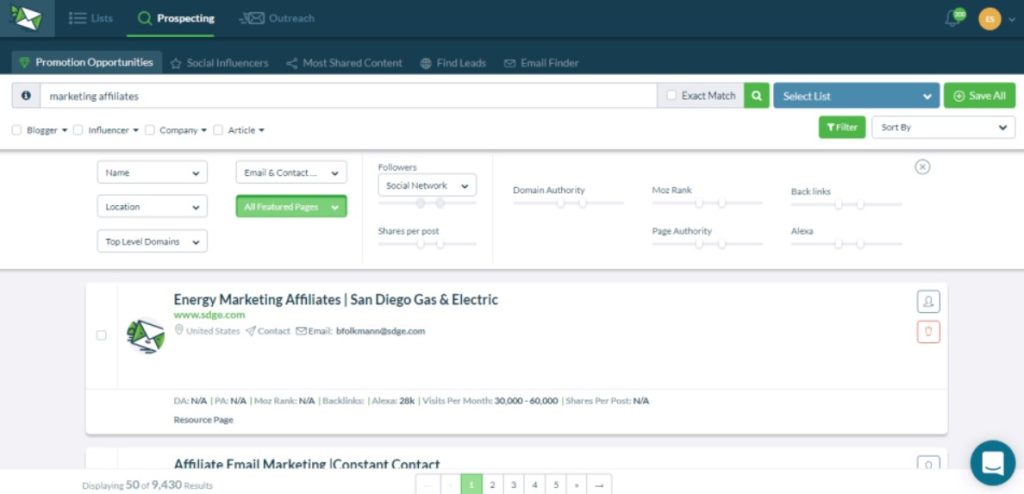Screen dimensions: 1024x494
Task: Close the filter panel with X icon
Action: [x=922, y=167]
